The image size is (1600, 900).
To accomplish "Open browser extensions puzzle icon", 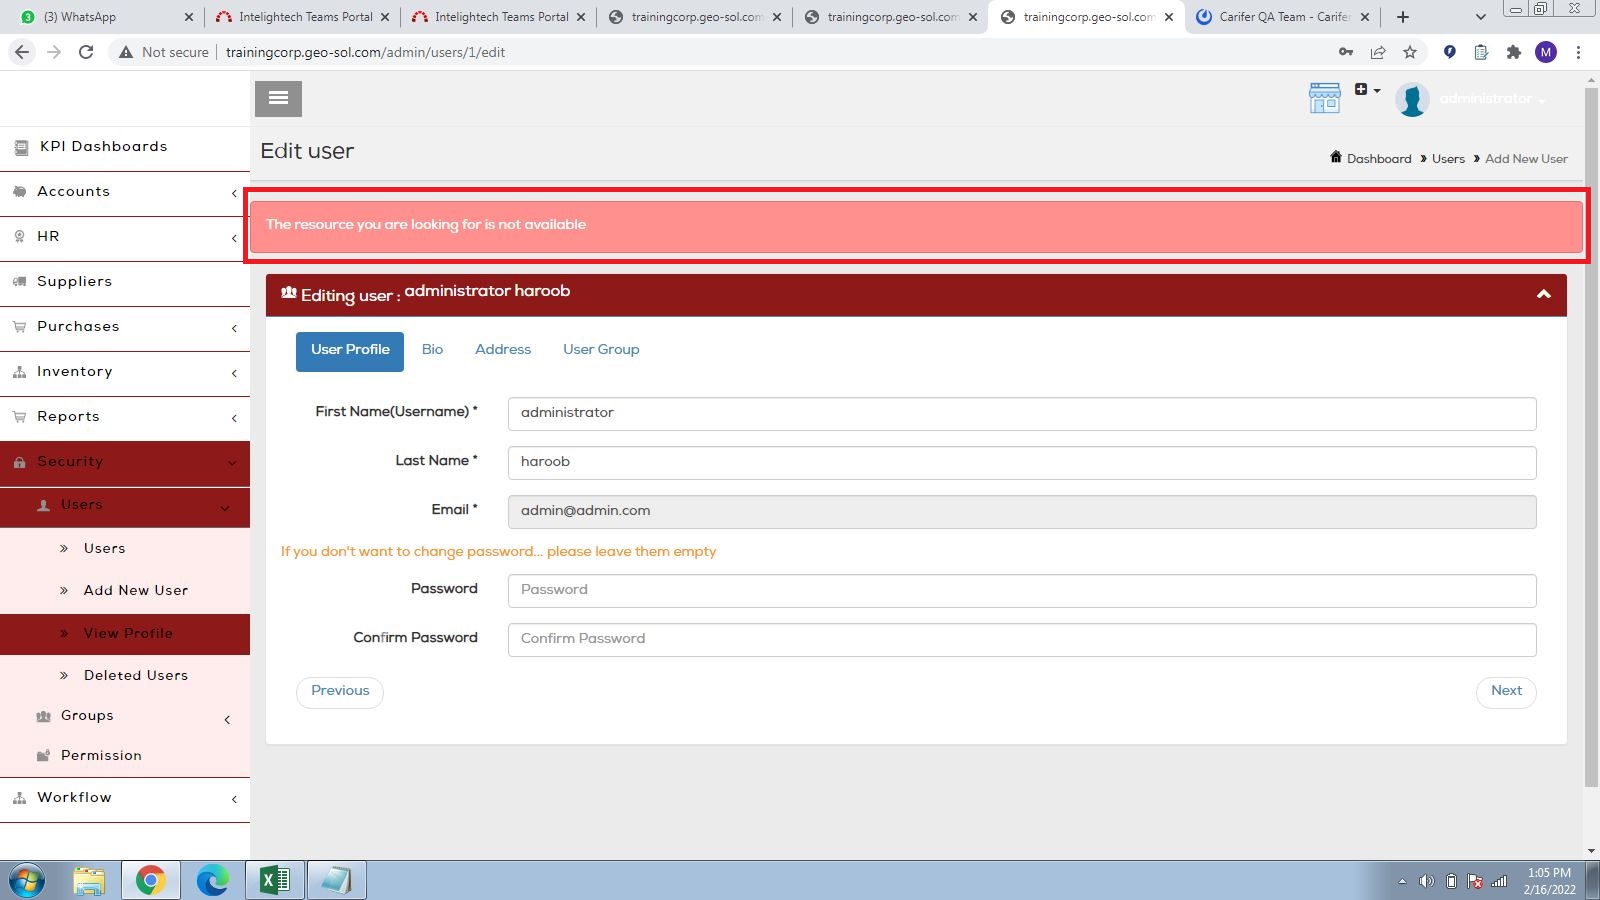I will point(1514,52).
